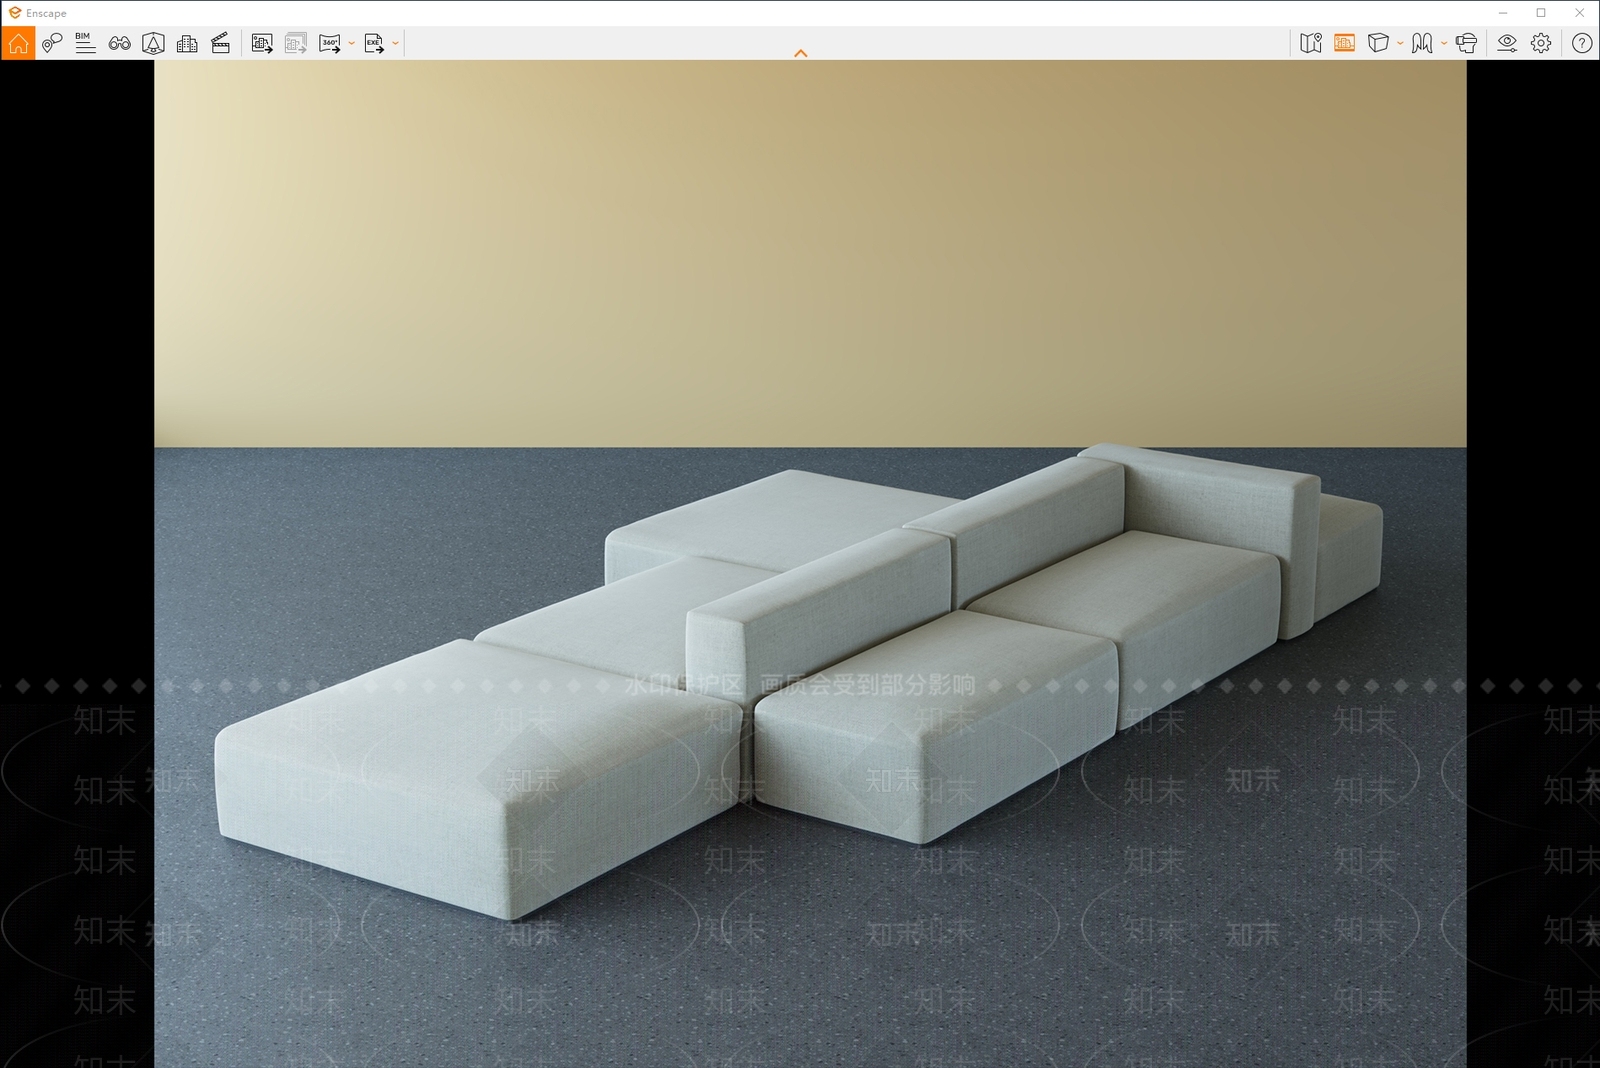This screenshot has width=1600, height=1068.
Task: Click the Batch Rendering icon
Action: click(x=296, y=43)
